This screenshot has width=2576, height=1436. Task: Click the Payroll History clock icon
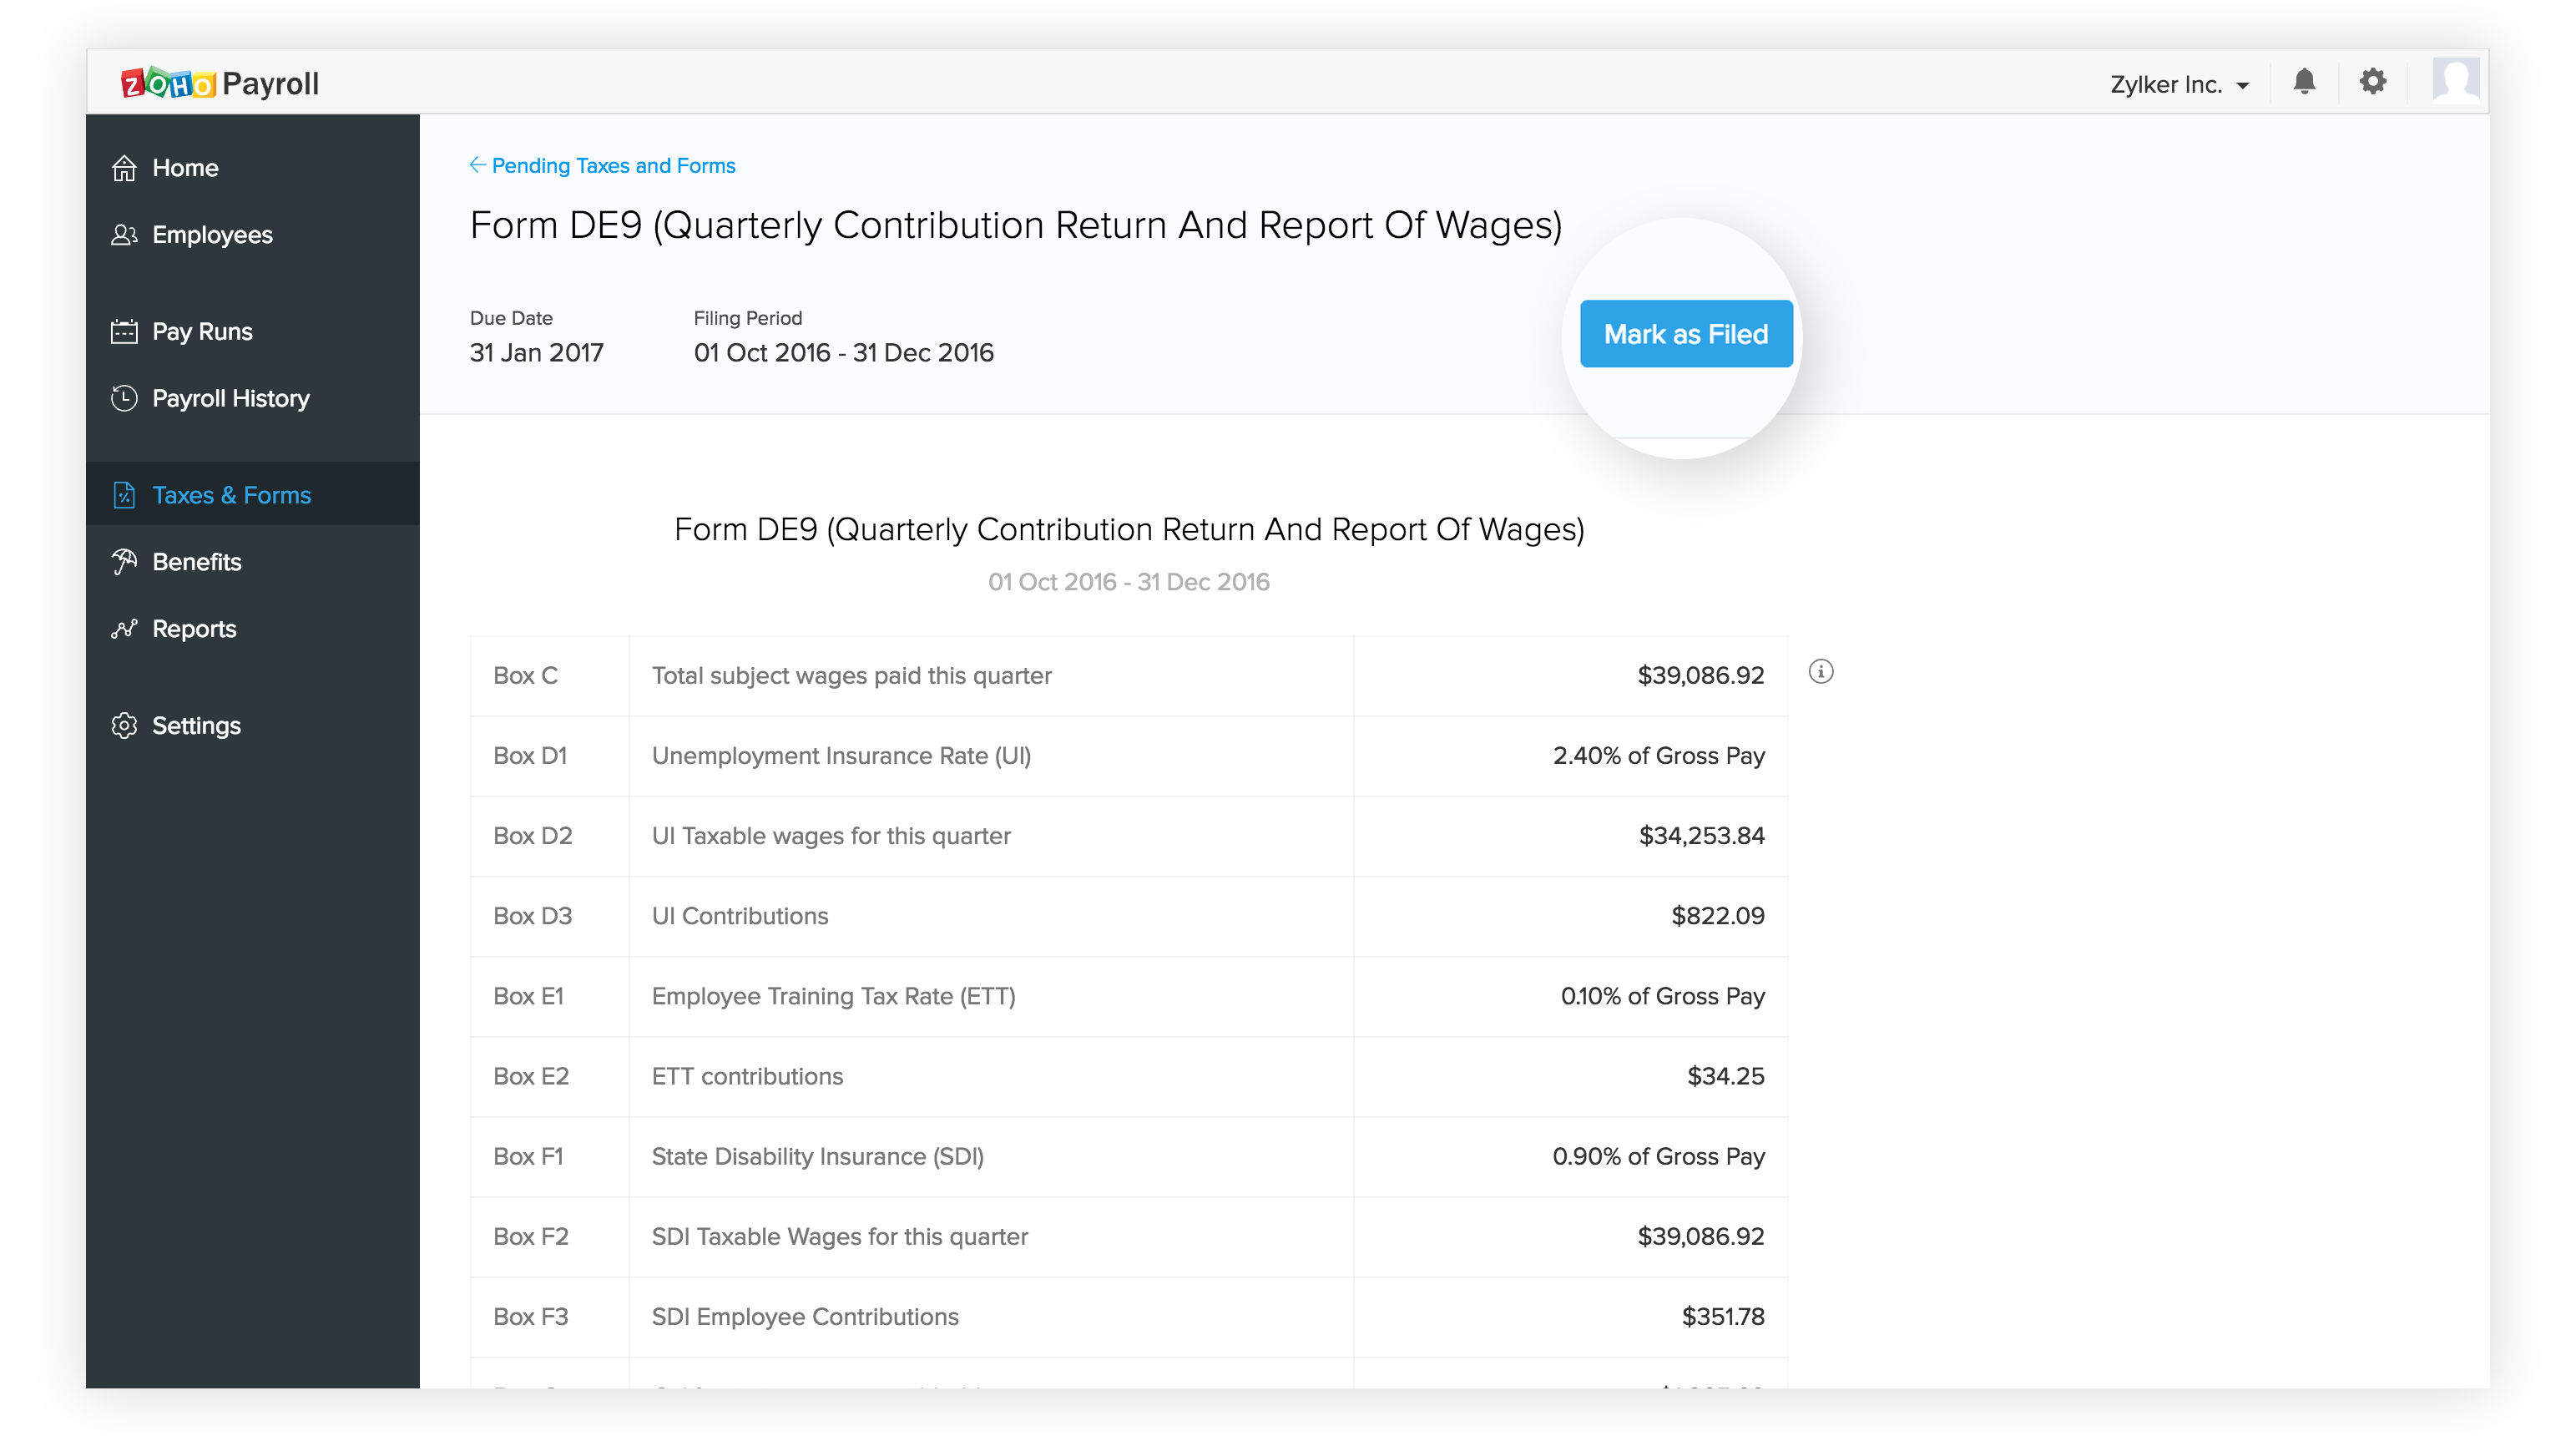124,399
